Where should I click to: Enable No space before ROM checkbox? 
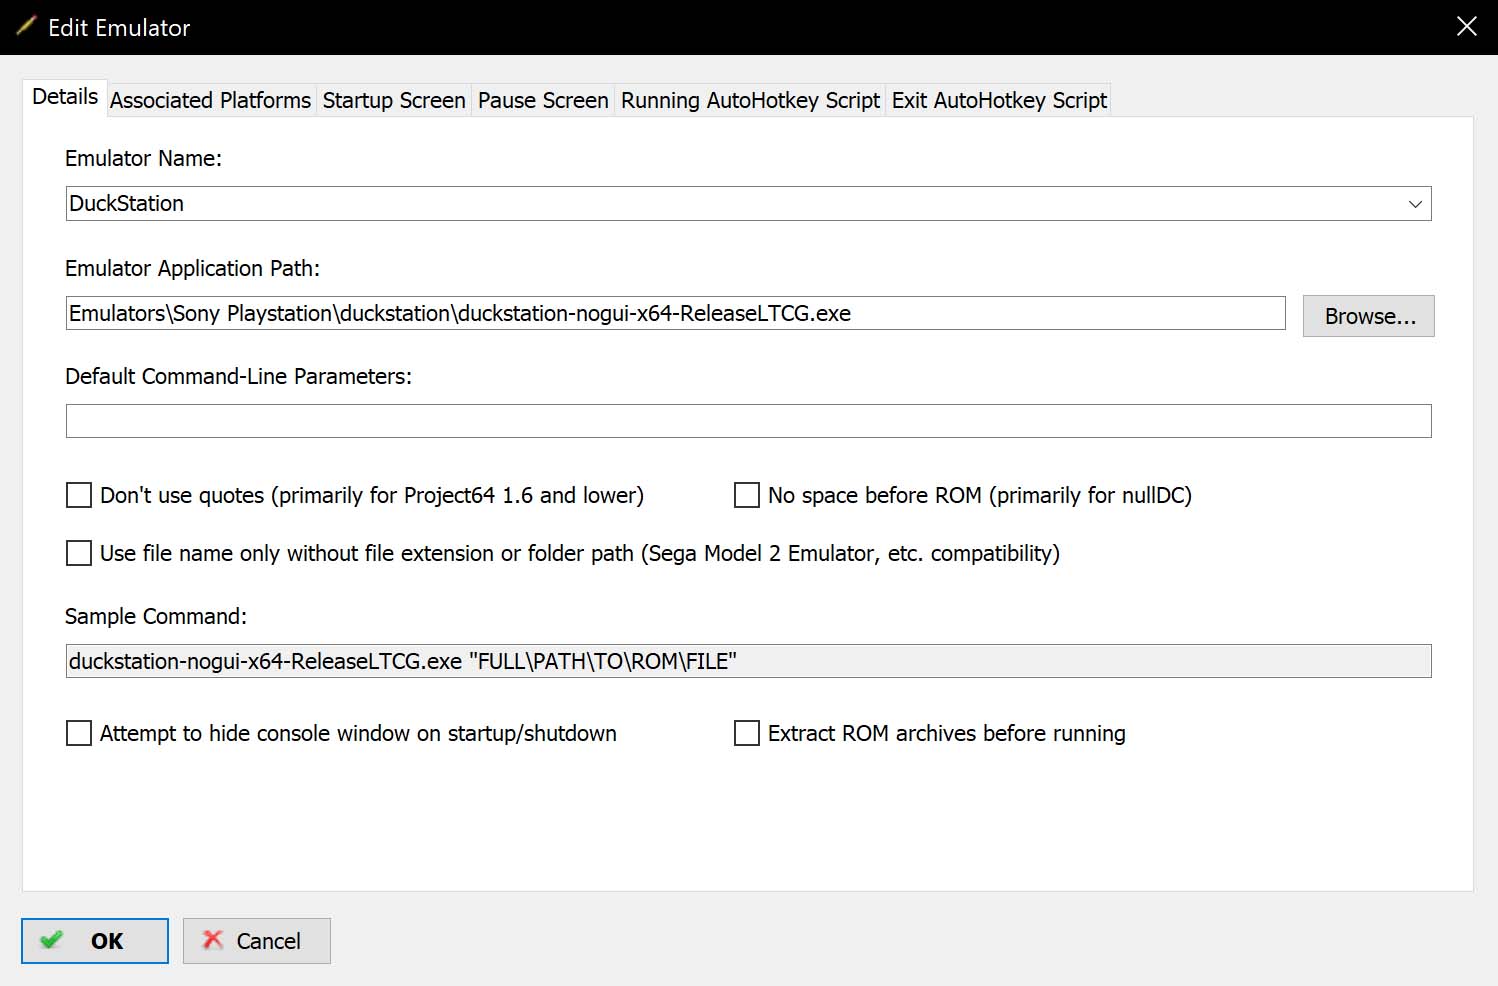(x=747, y=495)
